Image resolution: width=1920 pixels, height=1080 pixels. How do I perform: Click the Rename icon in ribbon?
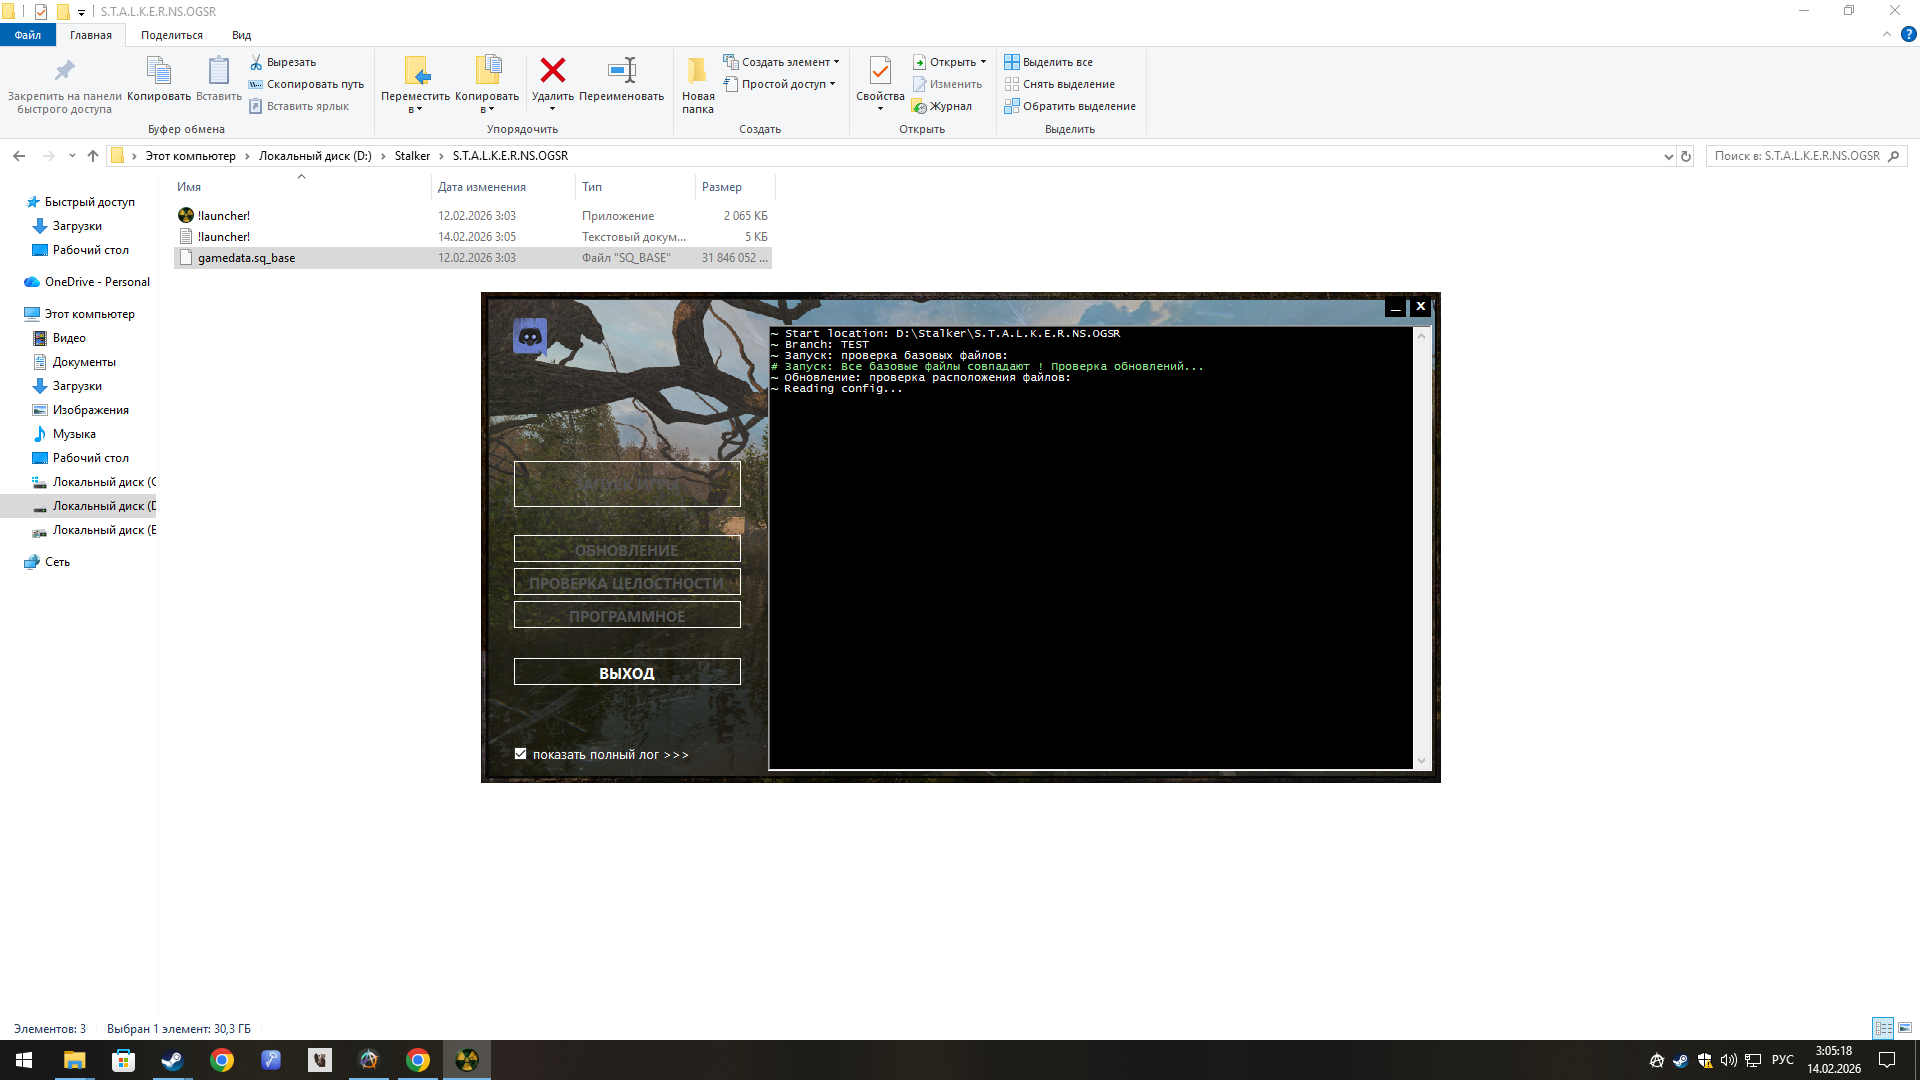(x=621, y=71)
